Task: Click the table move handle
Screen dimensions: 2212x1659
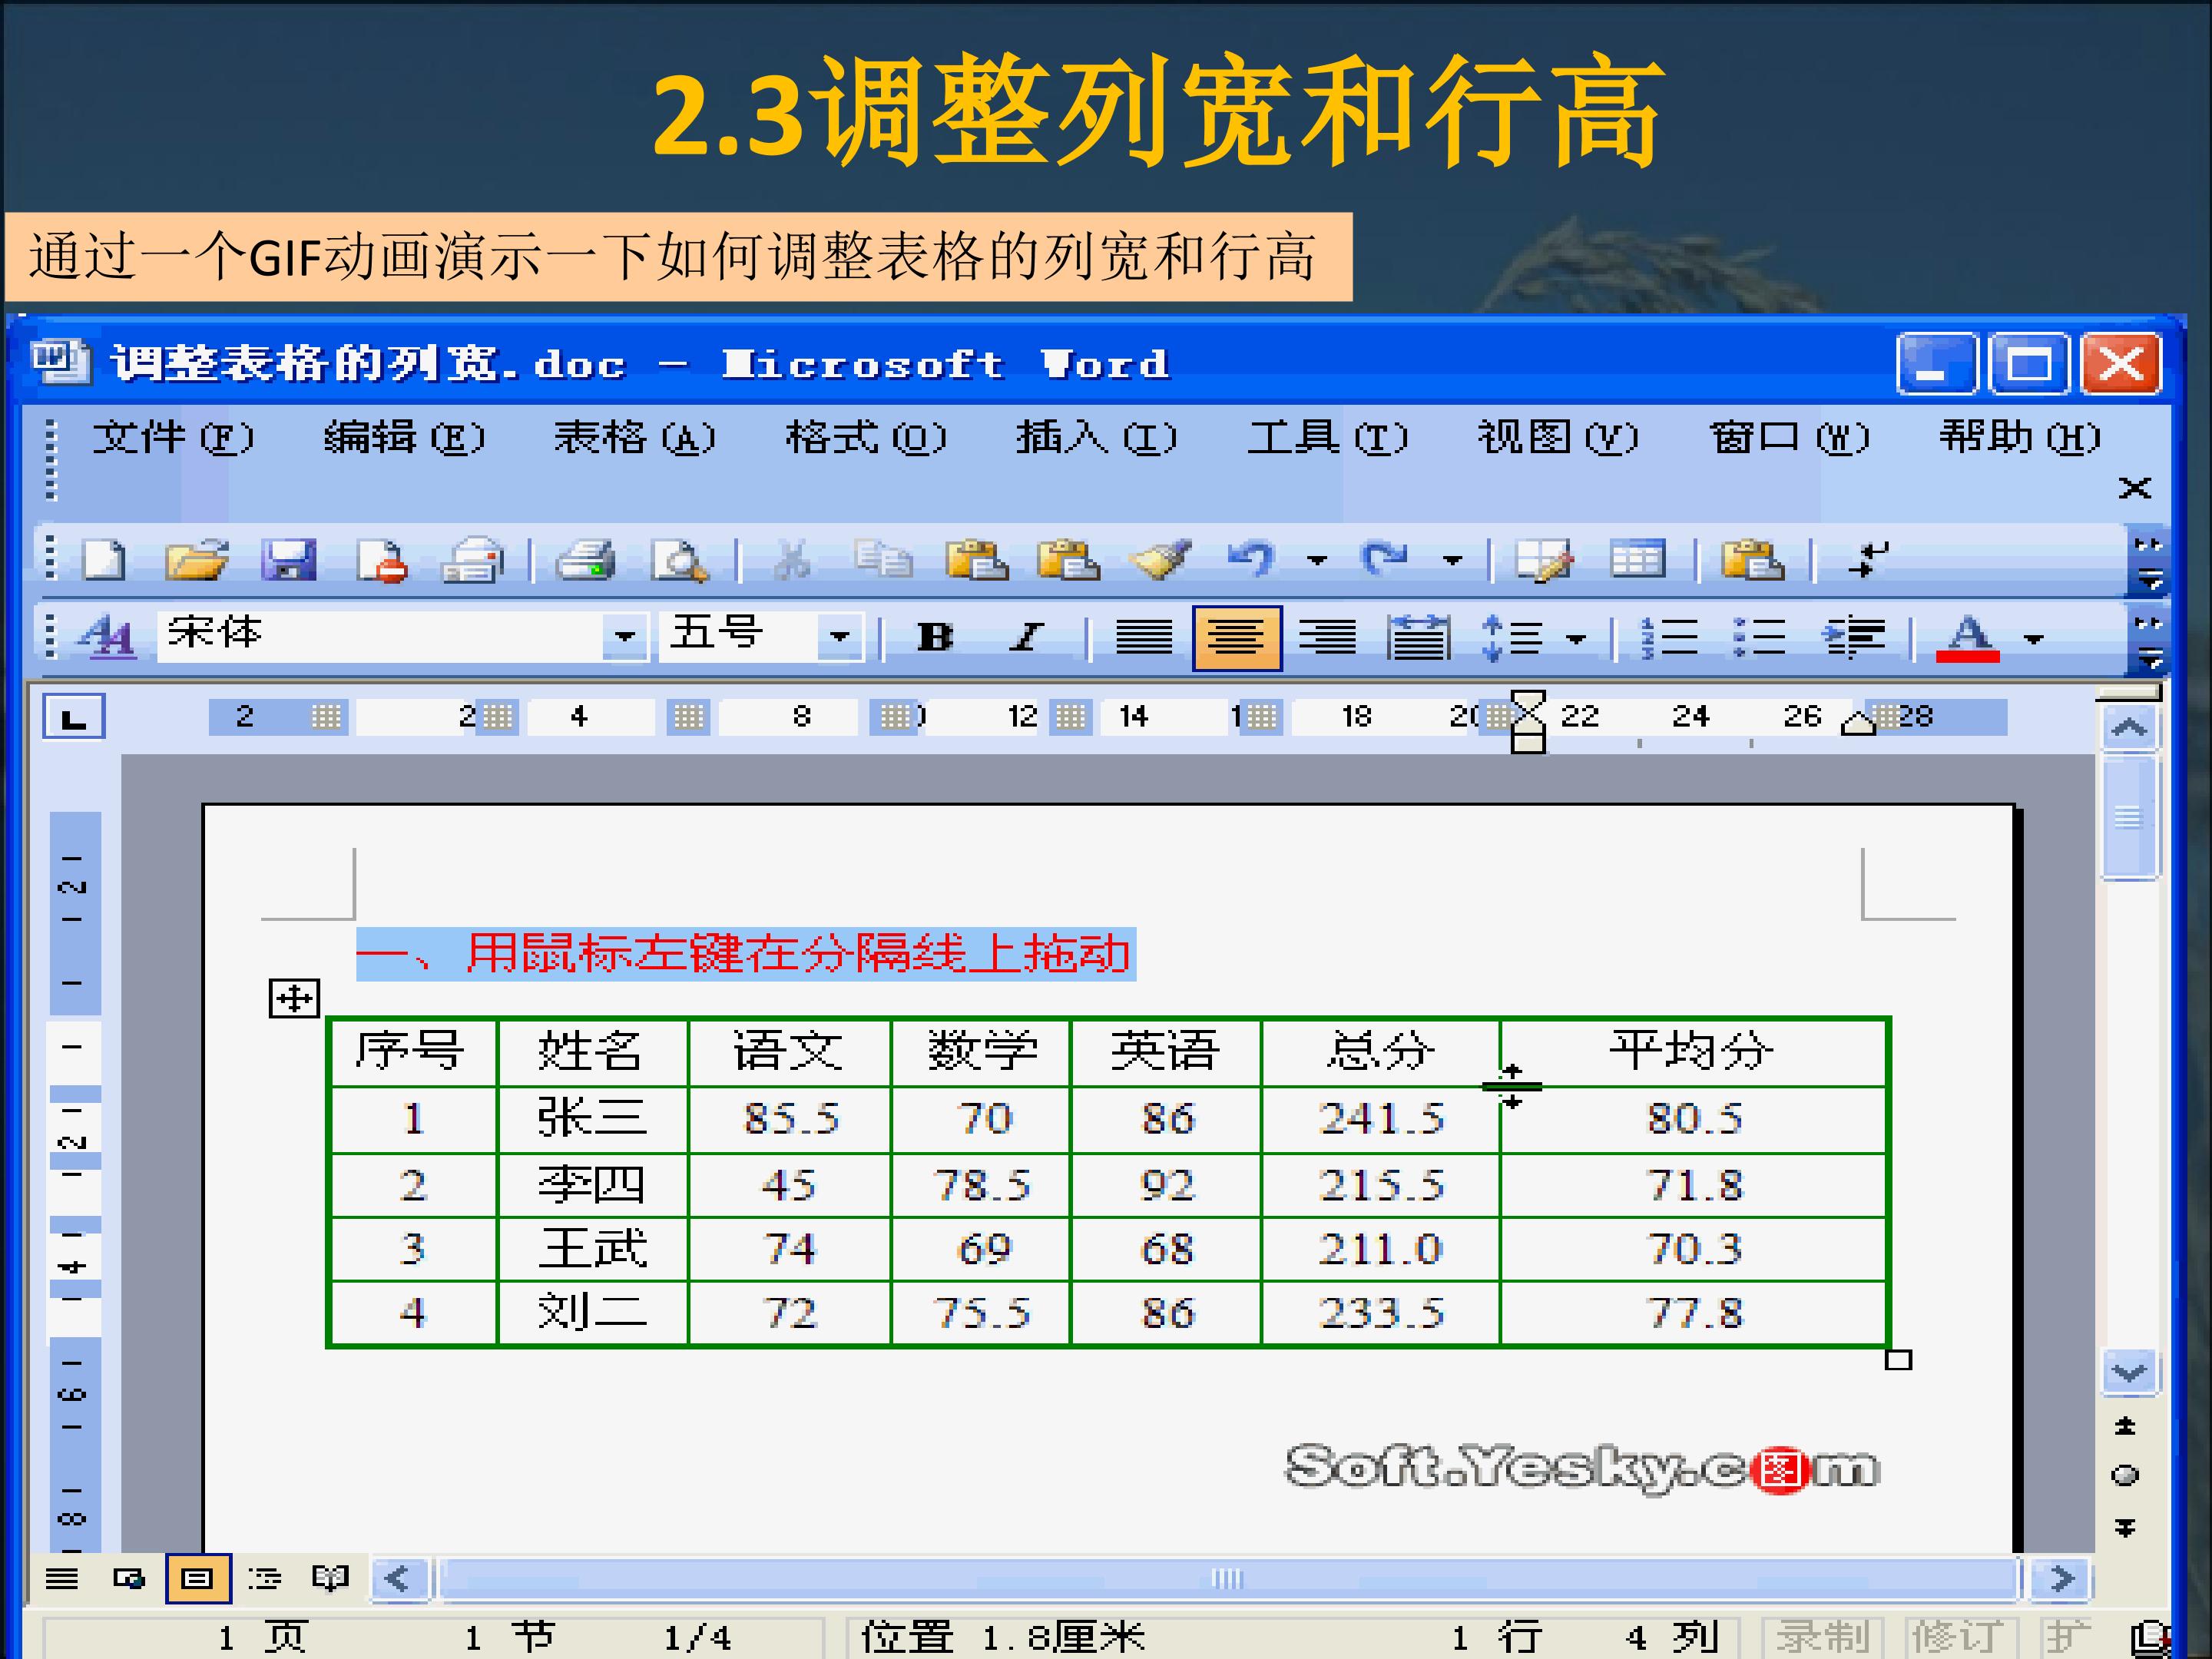Action: coord(294,998)
